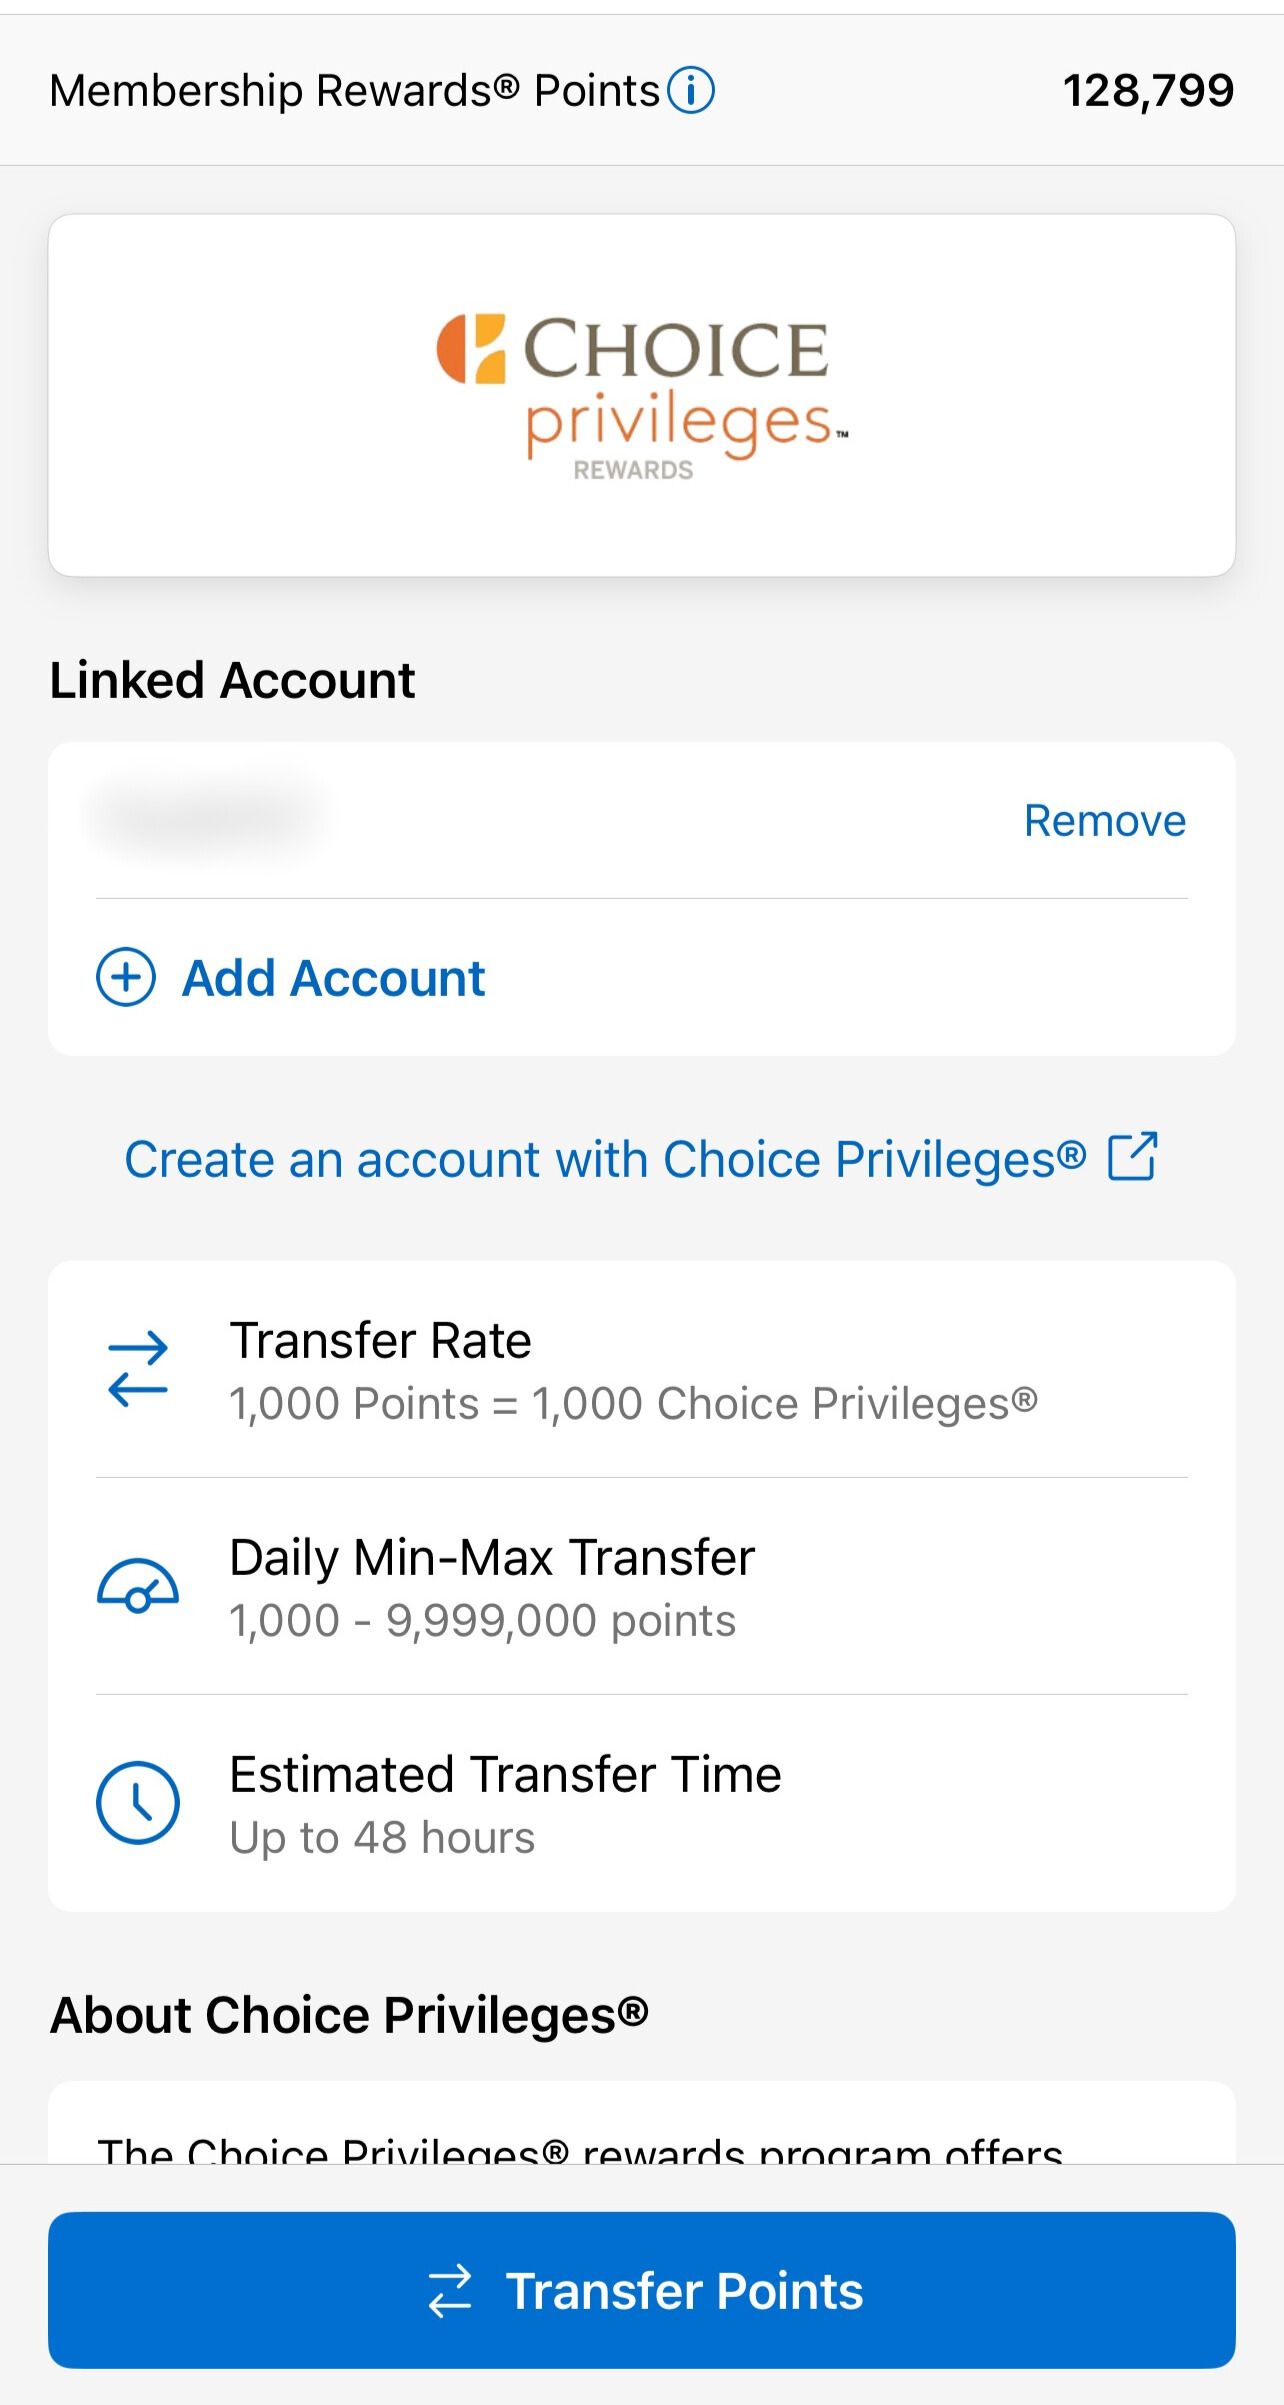Click the clock icon for Estimated Transfer Time

click(138, 1803)
